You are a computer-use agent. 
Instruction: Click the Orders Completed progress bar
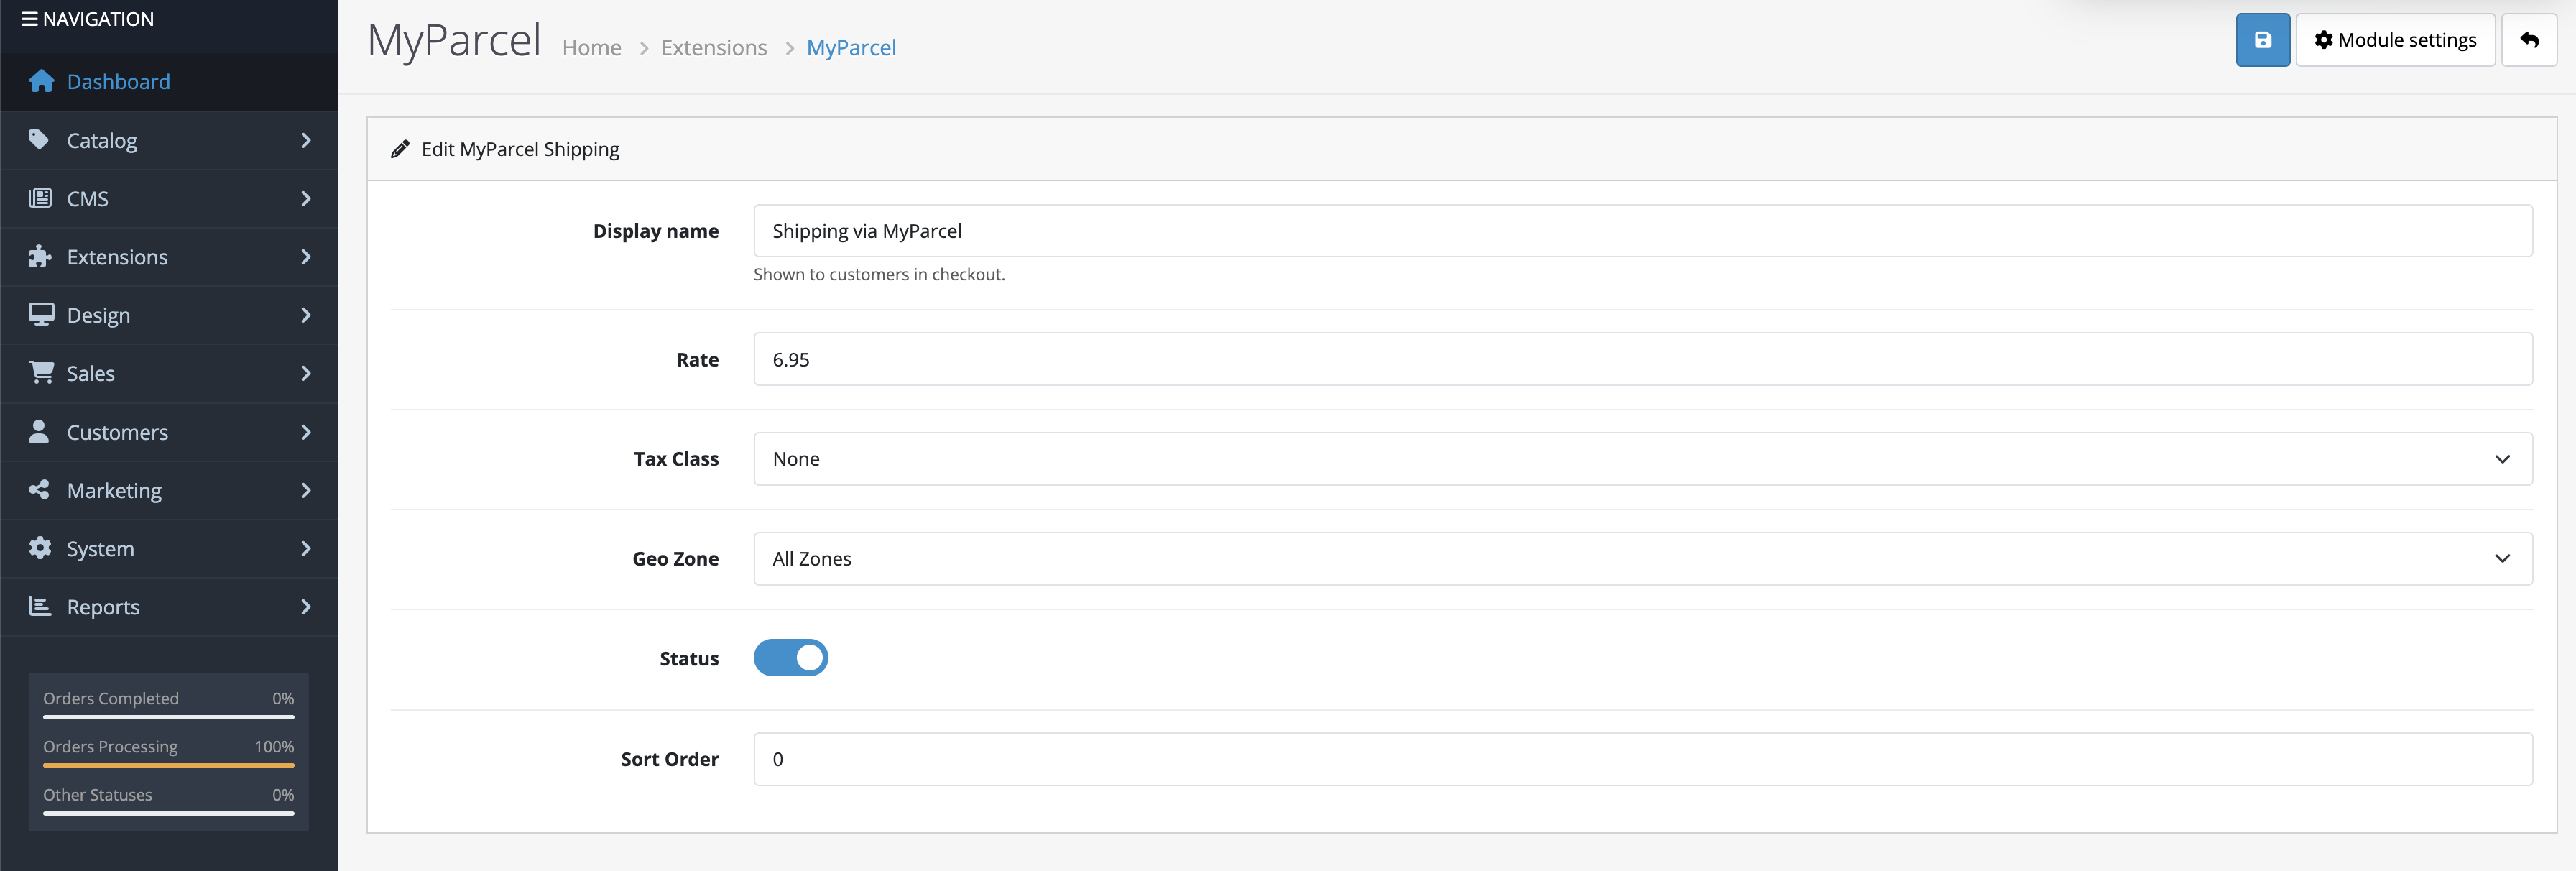click(x=168, y=716)
